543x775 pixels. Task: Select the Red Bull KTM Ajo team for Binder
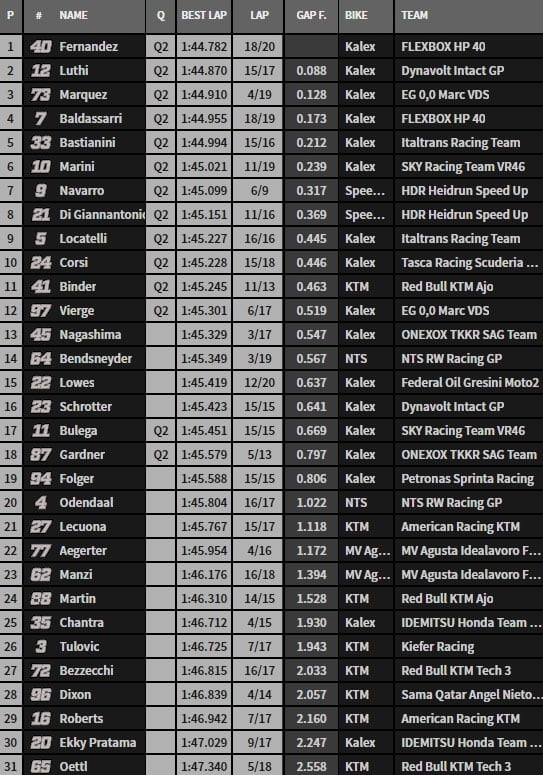click(x=447, y=287)
